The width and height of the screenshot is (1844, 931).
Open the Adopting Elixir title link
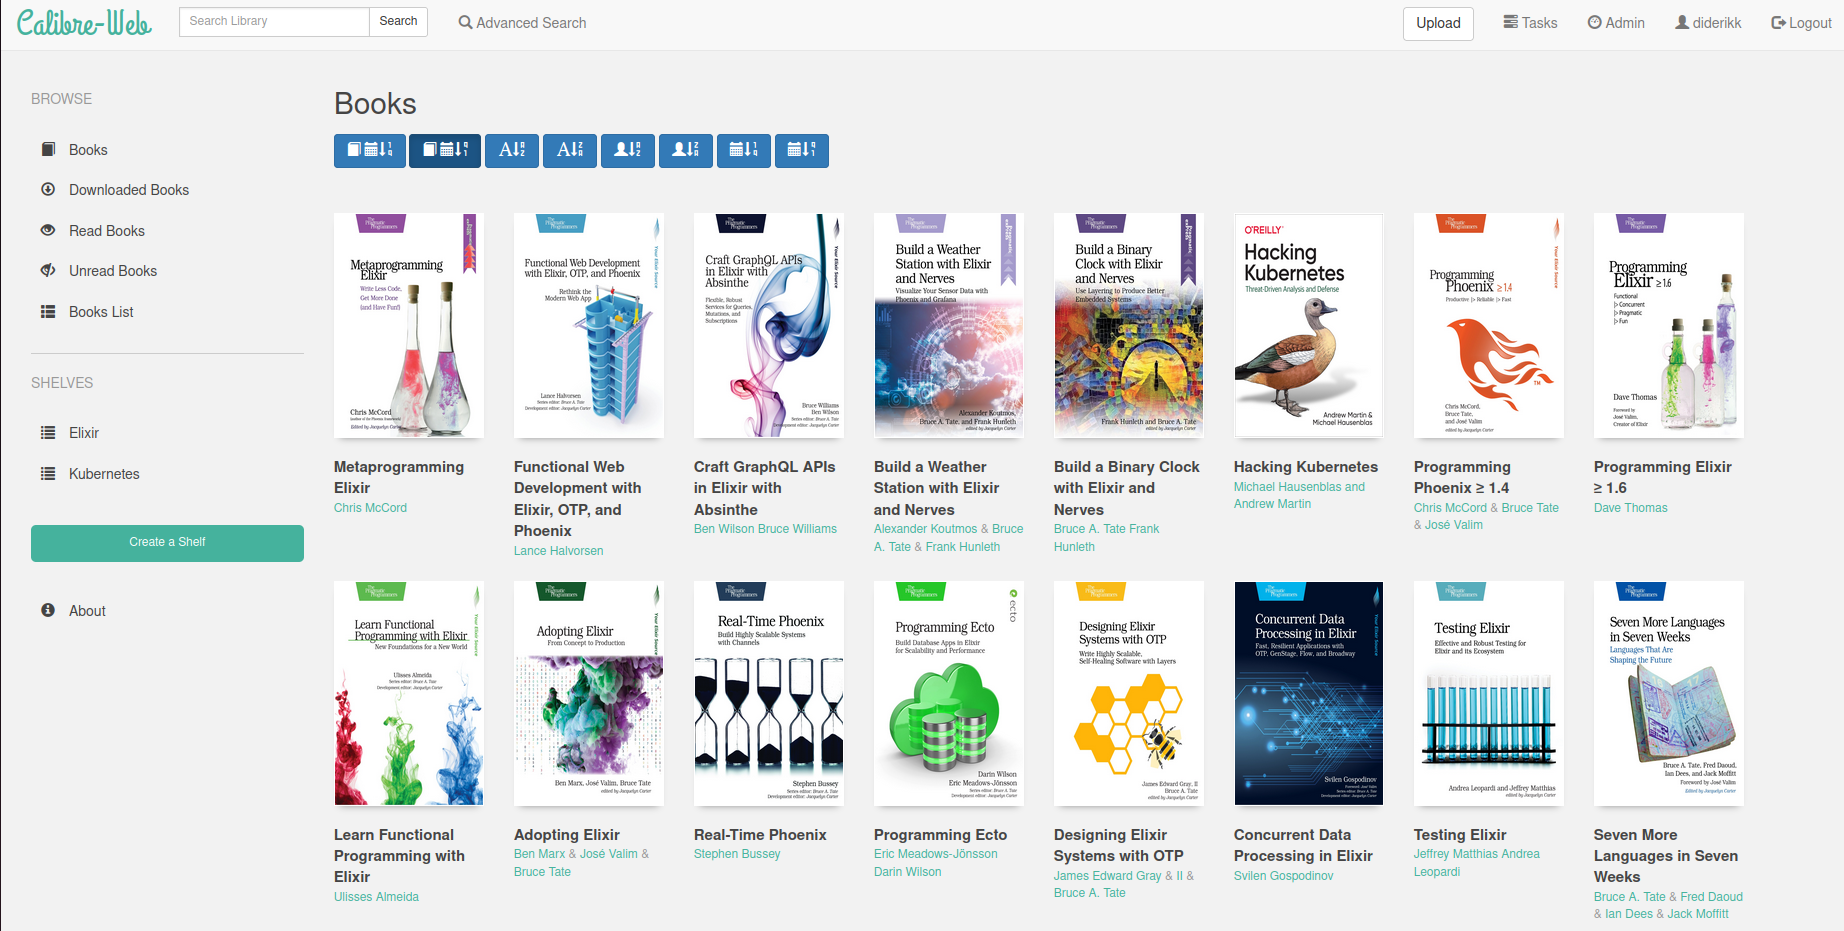coord(566,835)
